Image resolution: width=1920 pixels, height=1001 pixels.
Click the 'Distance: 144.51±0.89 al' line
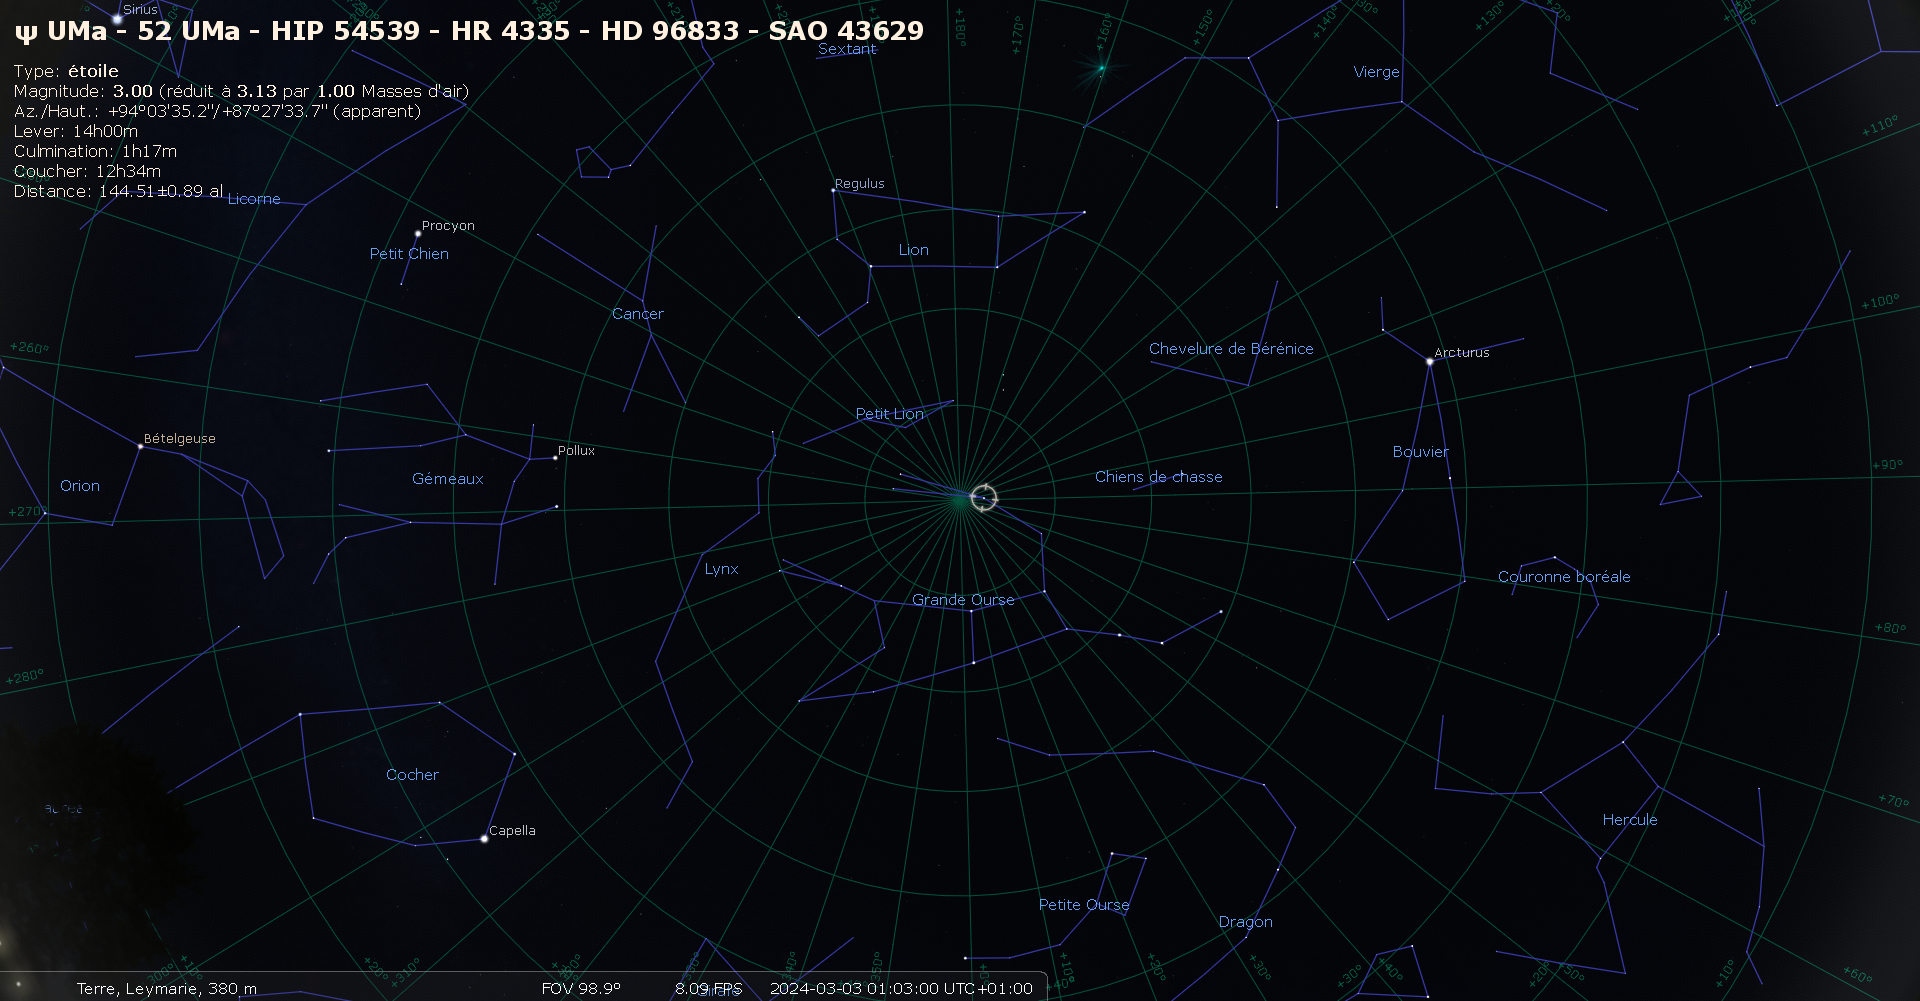pos(119,191)
